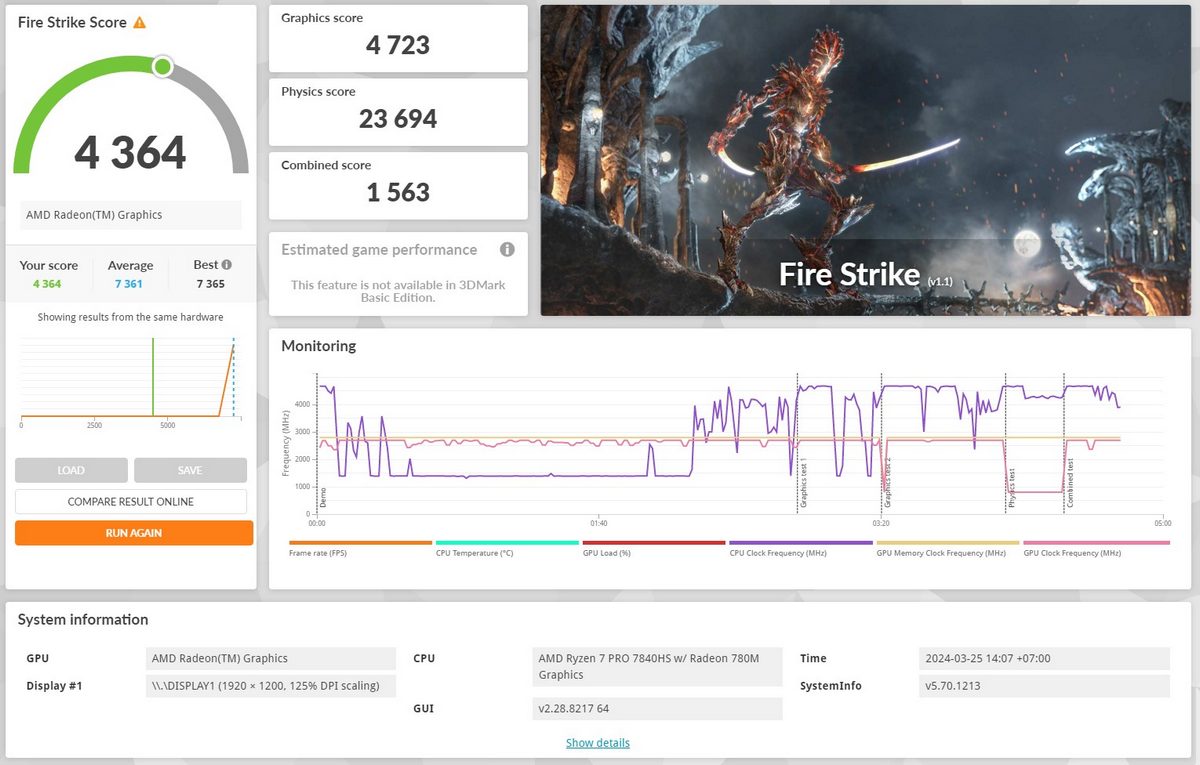This screenshot has width=1200, height=765.
Task: Click the Display #1 value field
Action: [271, 686]
